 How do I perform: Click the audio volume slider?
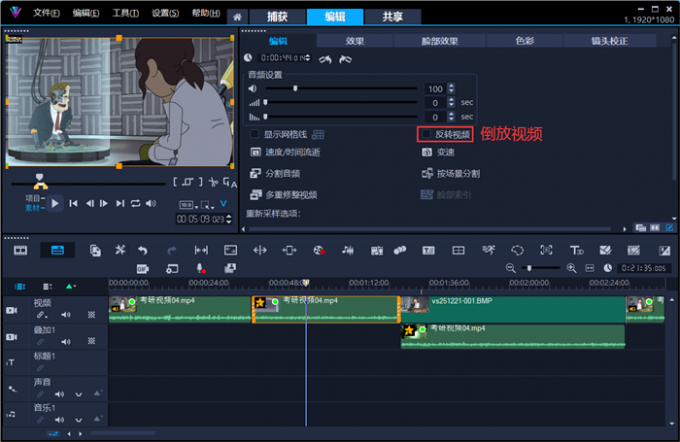295,89
